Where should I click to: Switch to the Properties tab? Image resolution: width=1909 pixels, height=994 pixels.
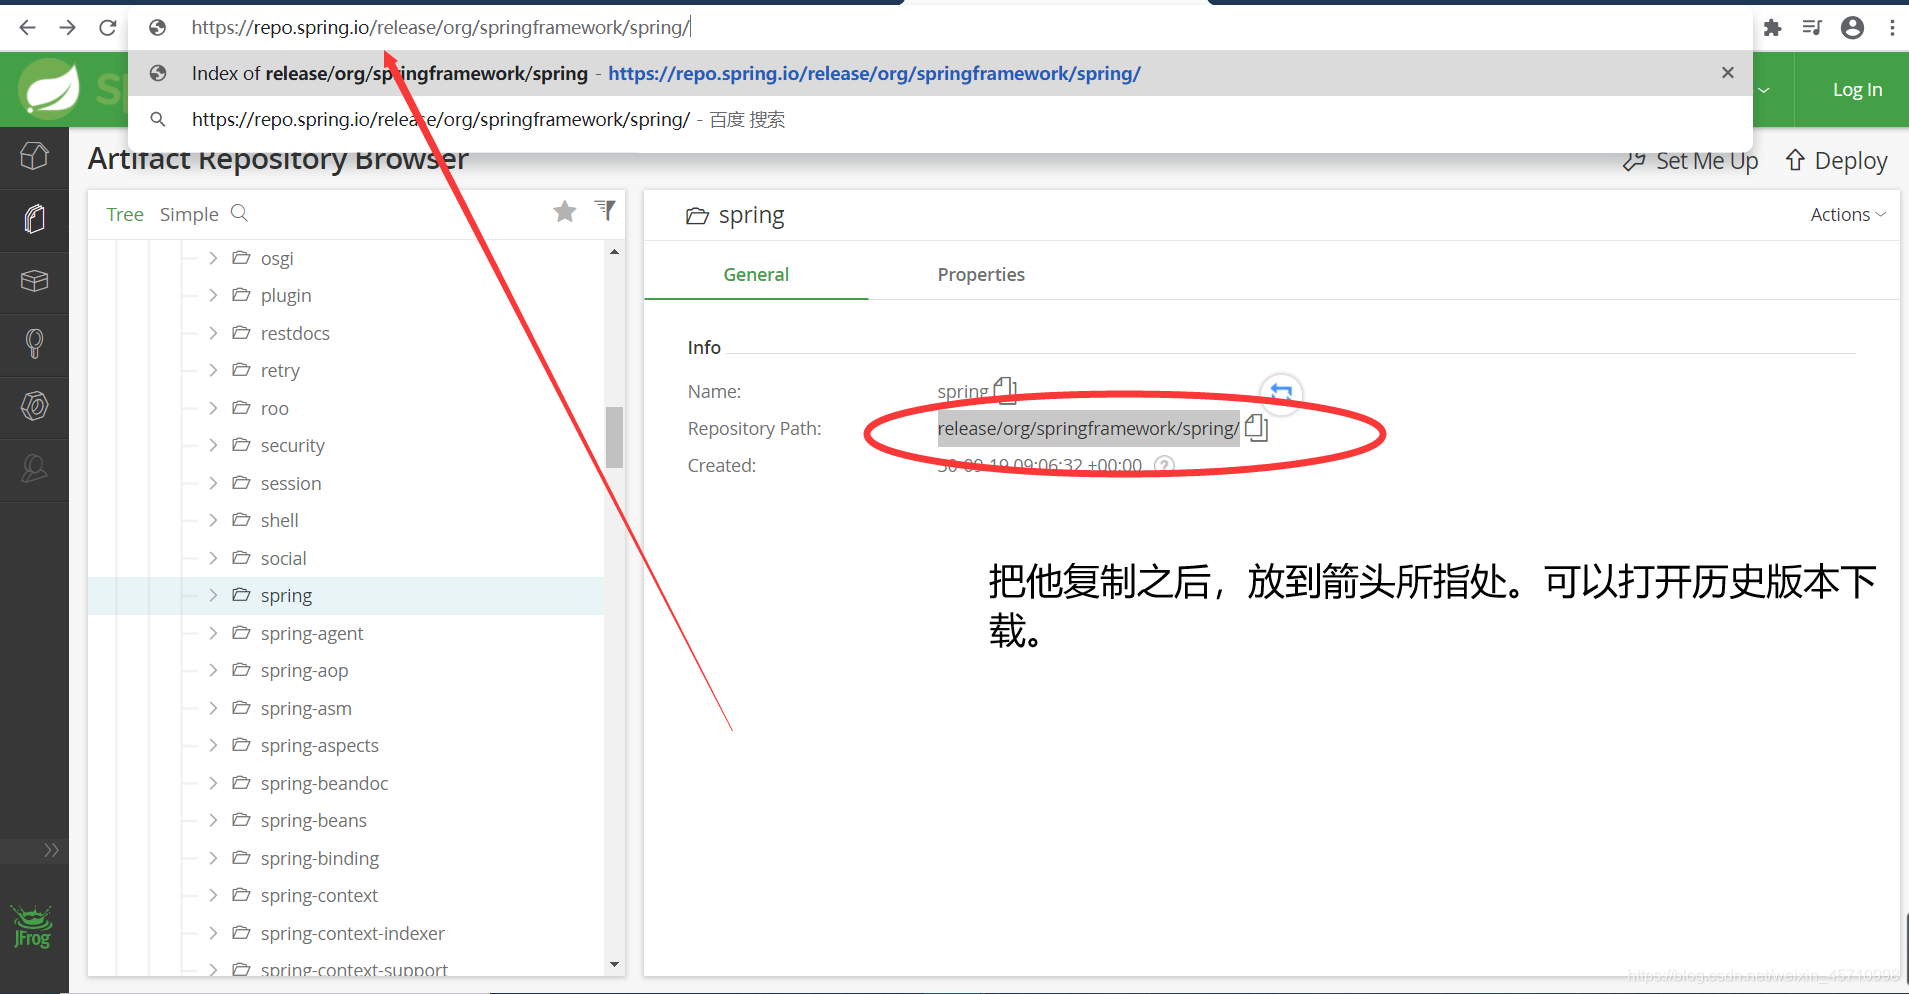coord(981,275)
